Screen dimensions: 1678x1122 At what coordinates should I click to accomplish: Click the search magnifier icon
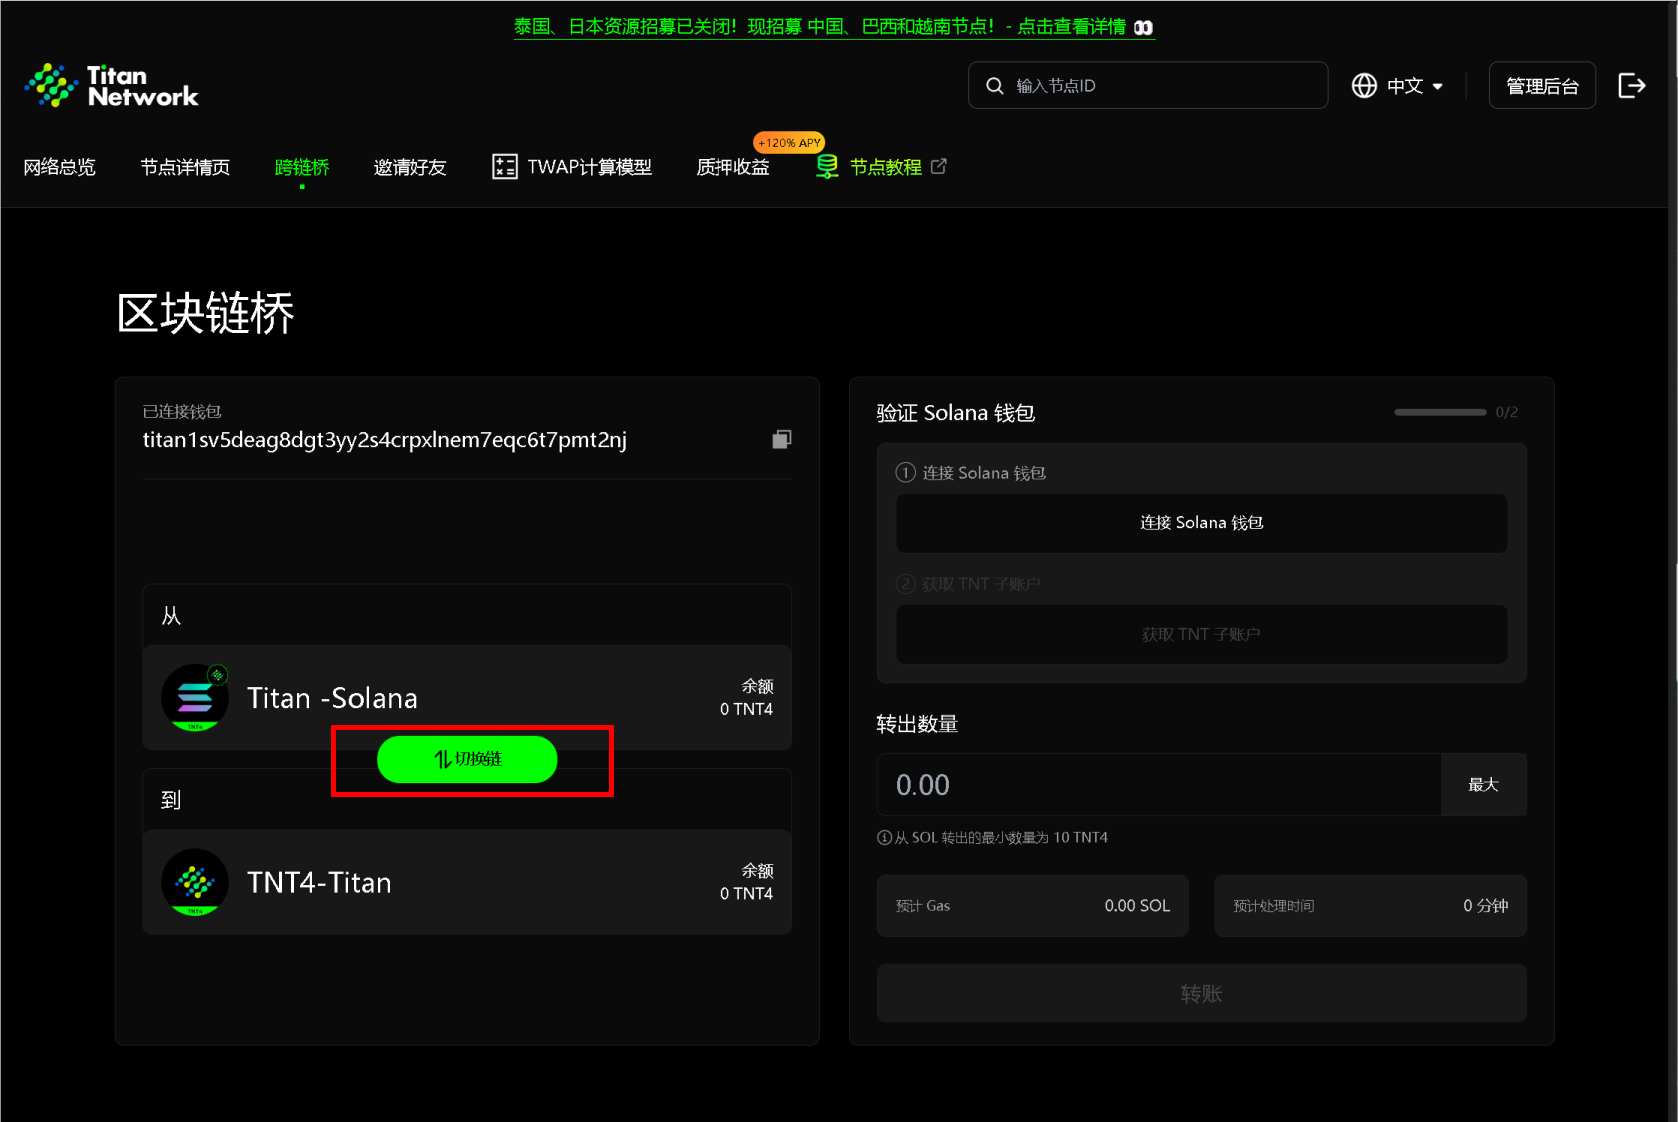tap(994, 86)
